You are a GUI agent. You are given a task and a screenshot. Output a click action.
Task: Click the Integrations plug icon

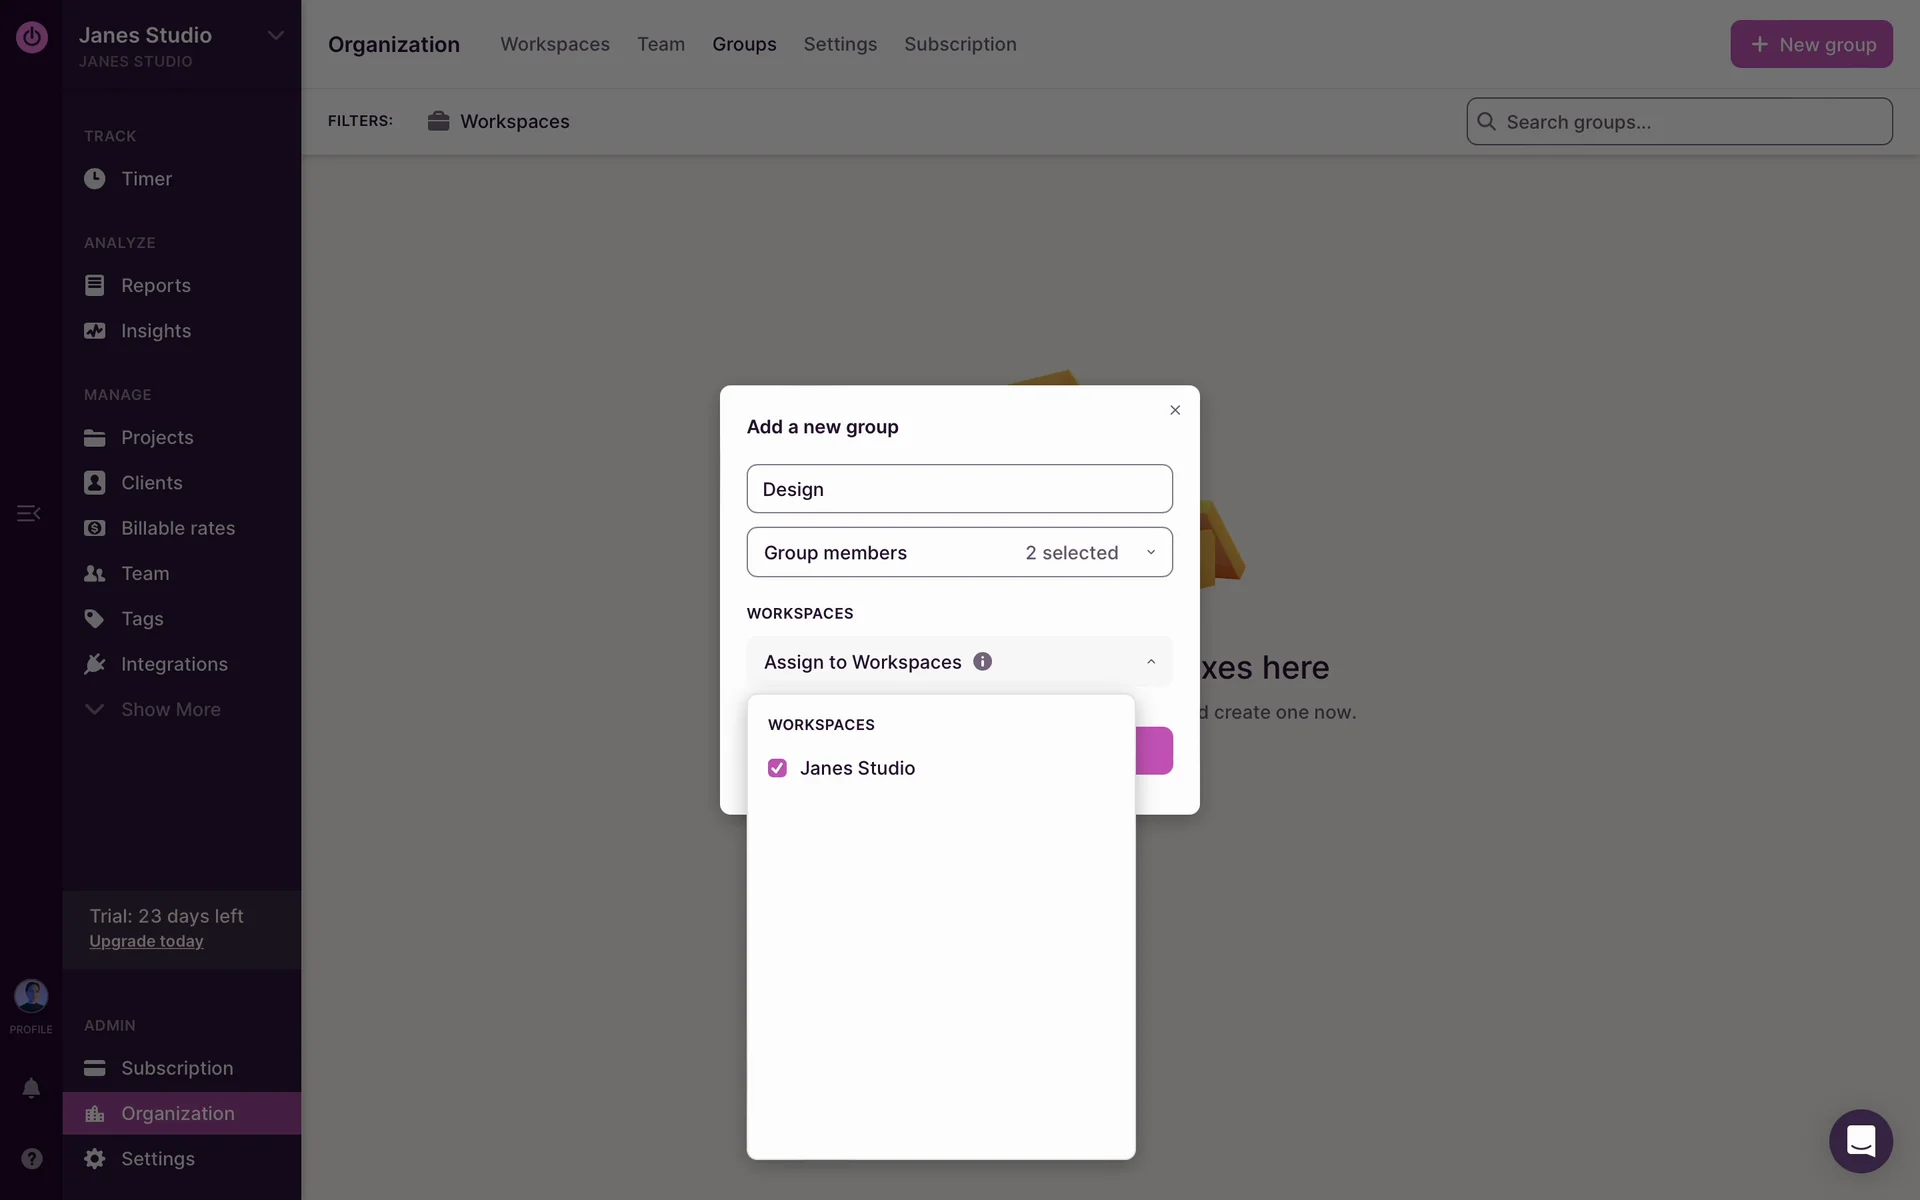pos(94,664)
